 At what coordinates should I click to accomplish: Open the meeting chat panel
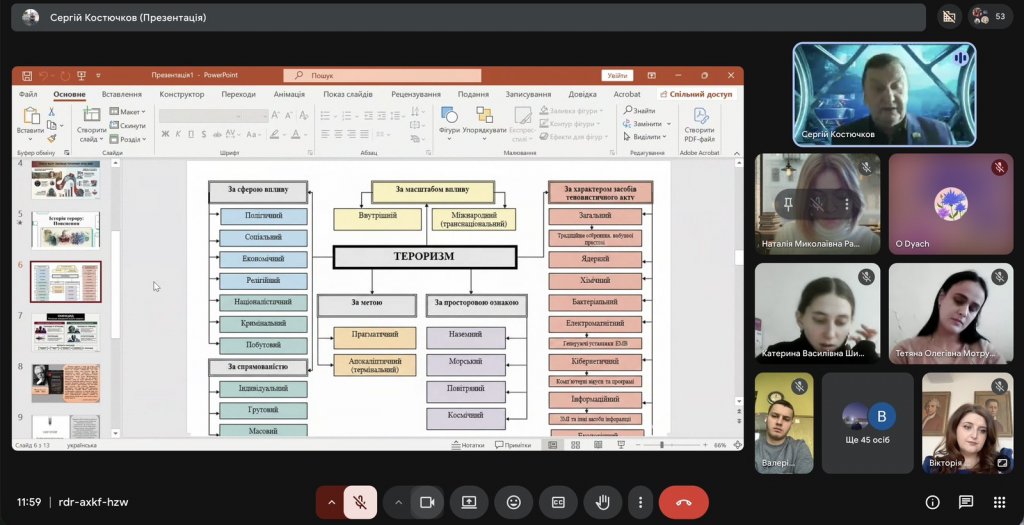click(966, 502)
